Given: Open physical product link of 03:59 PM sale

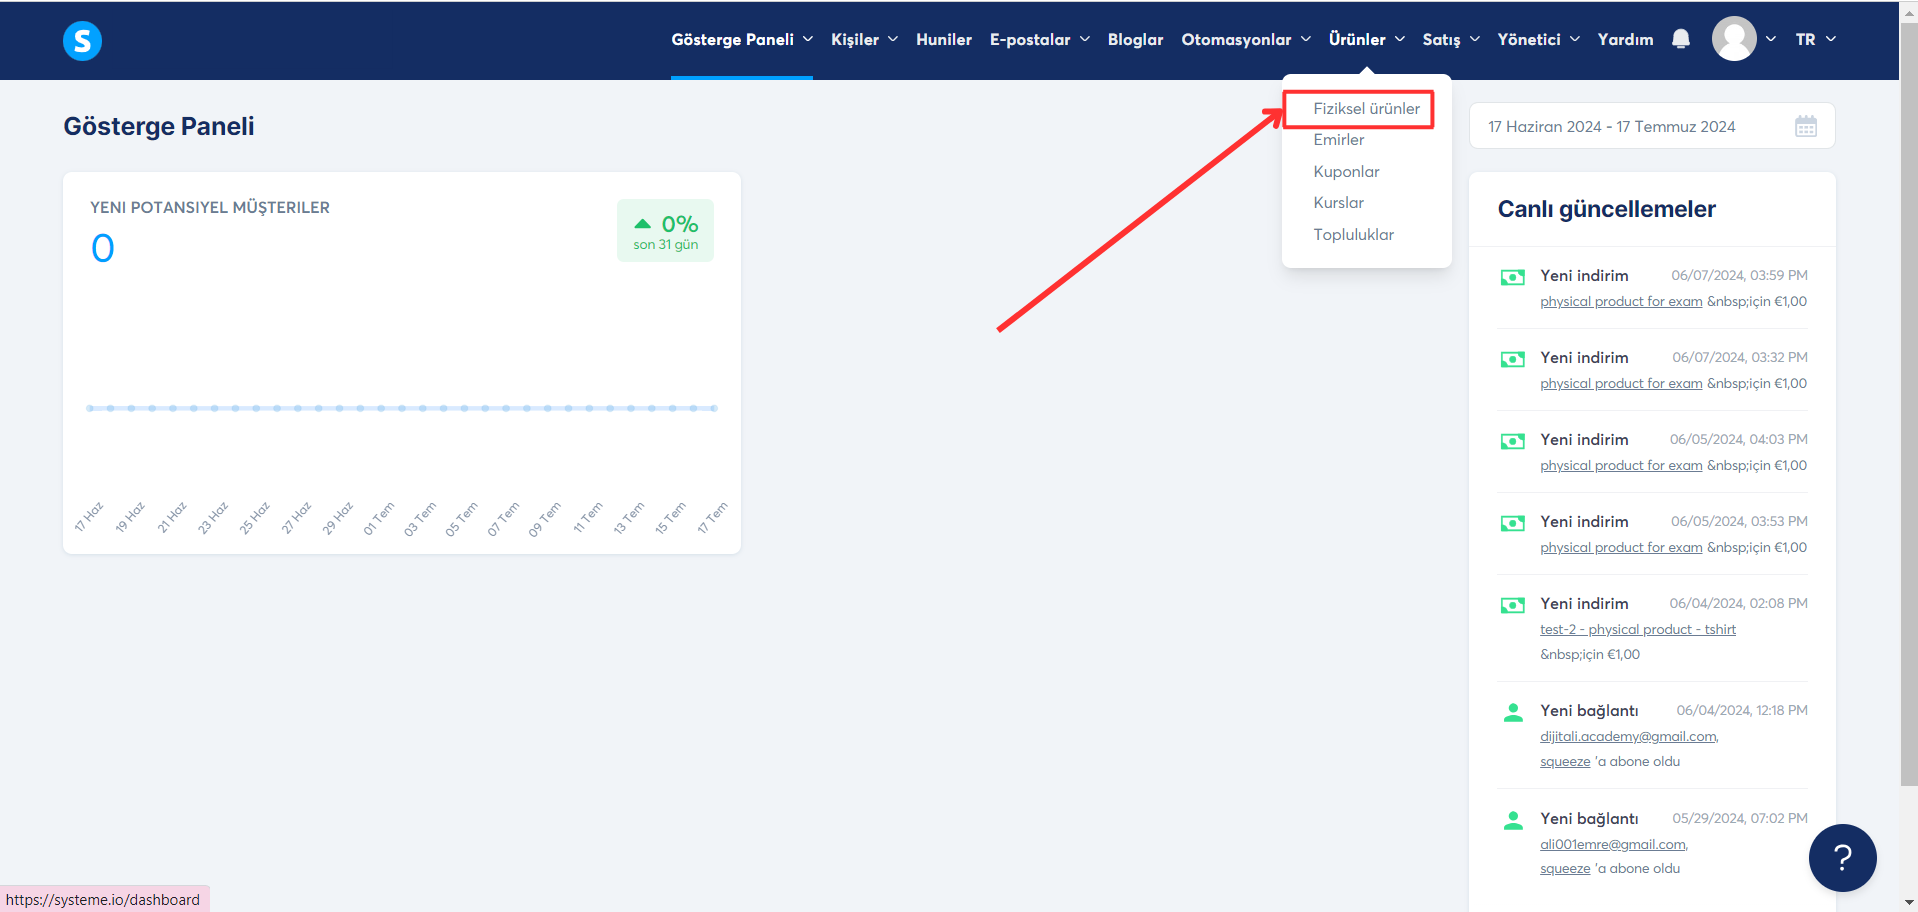Looking at the screenshot, I should 1621,302.
